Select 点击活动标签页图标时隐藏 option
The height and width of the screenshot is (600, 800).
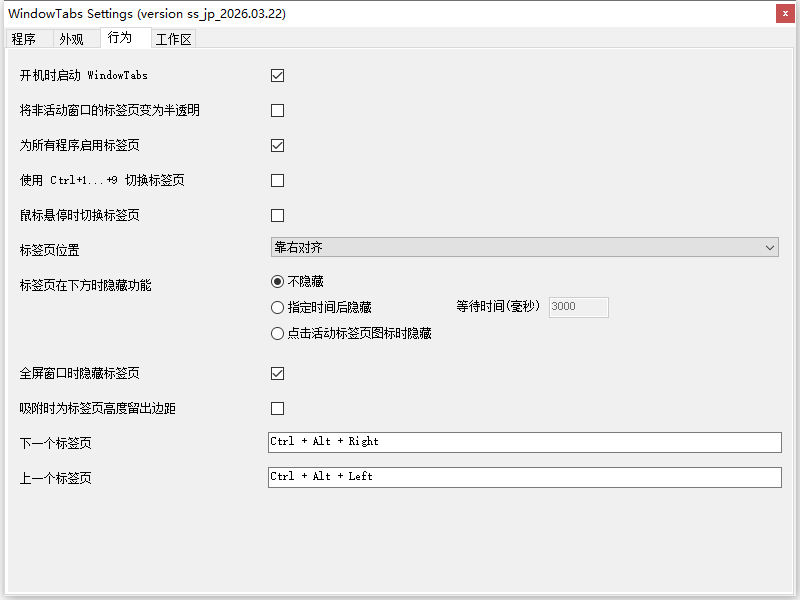tap(276, 333)
